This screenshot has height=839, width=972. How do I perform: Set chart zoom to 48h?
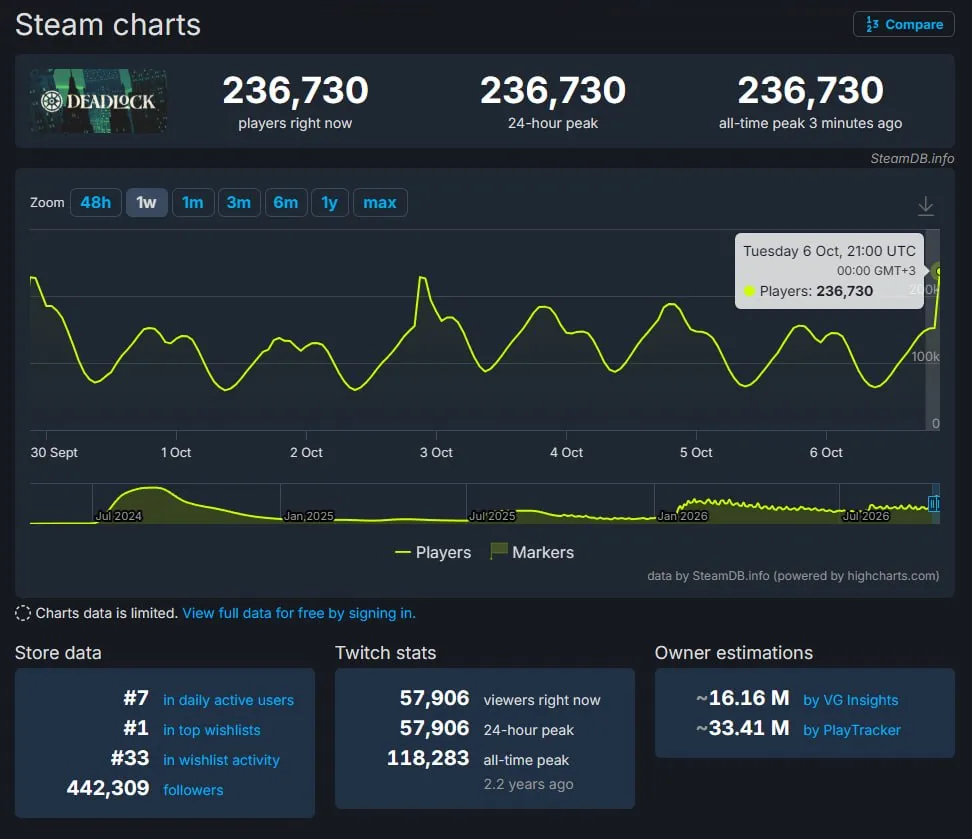tap(95, 203)
